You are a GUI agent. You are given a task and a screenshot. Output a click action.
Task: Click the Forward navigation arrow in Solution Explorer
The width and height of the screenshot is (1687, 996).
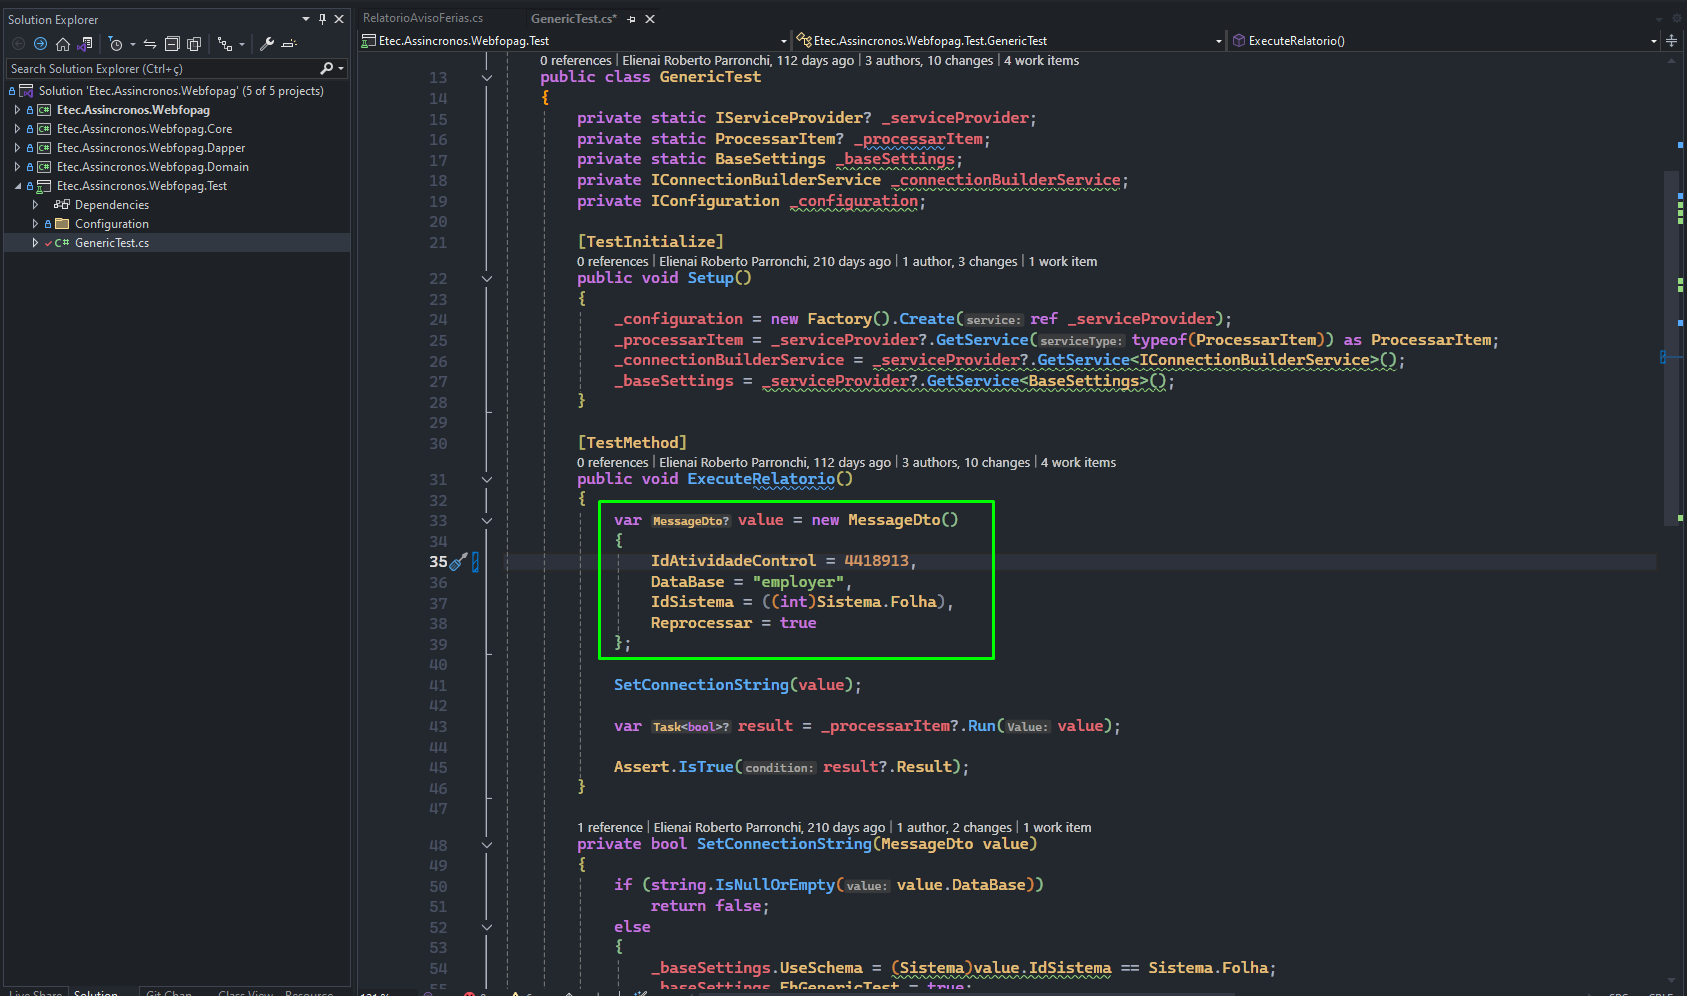pyautogui.click(x=40, y=44)
